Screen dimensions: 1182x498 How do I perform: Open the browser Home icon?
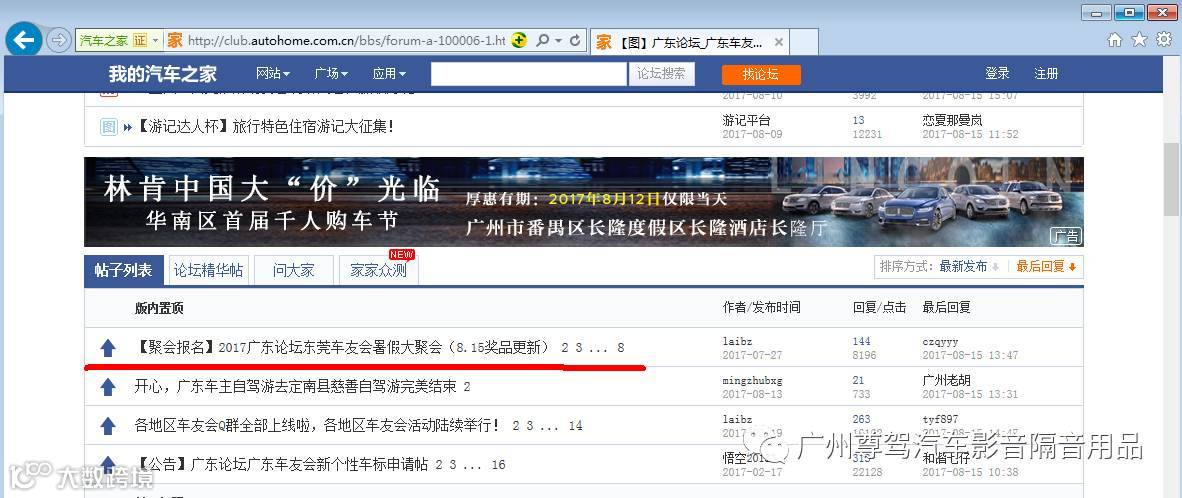pyautogui.click(x=1115, y=39)
